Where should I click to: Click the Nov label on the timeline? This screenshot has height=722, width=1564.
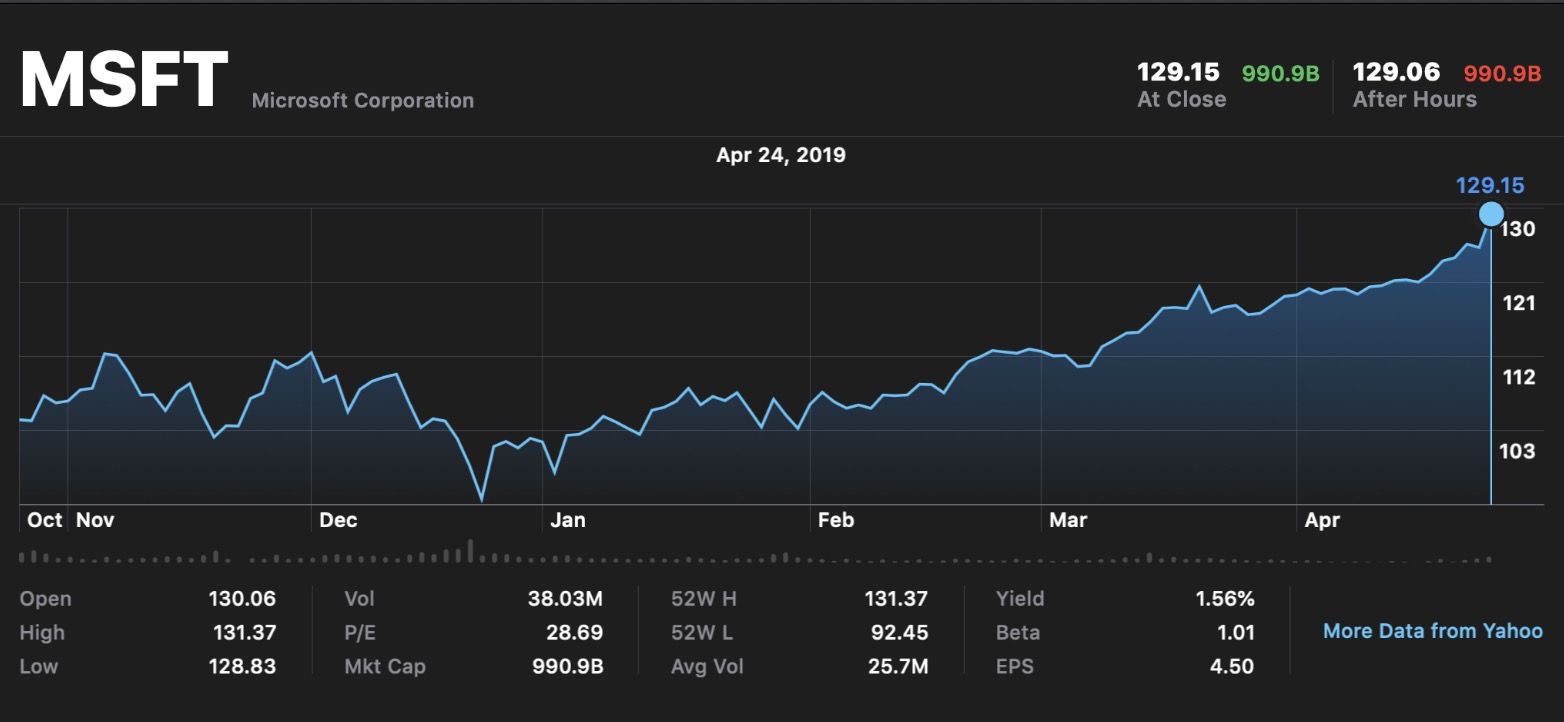95,520
